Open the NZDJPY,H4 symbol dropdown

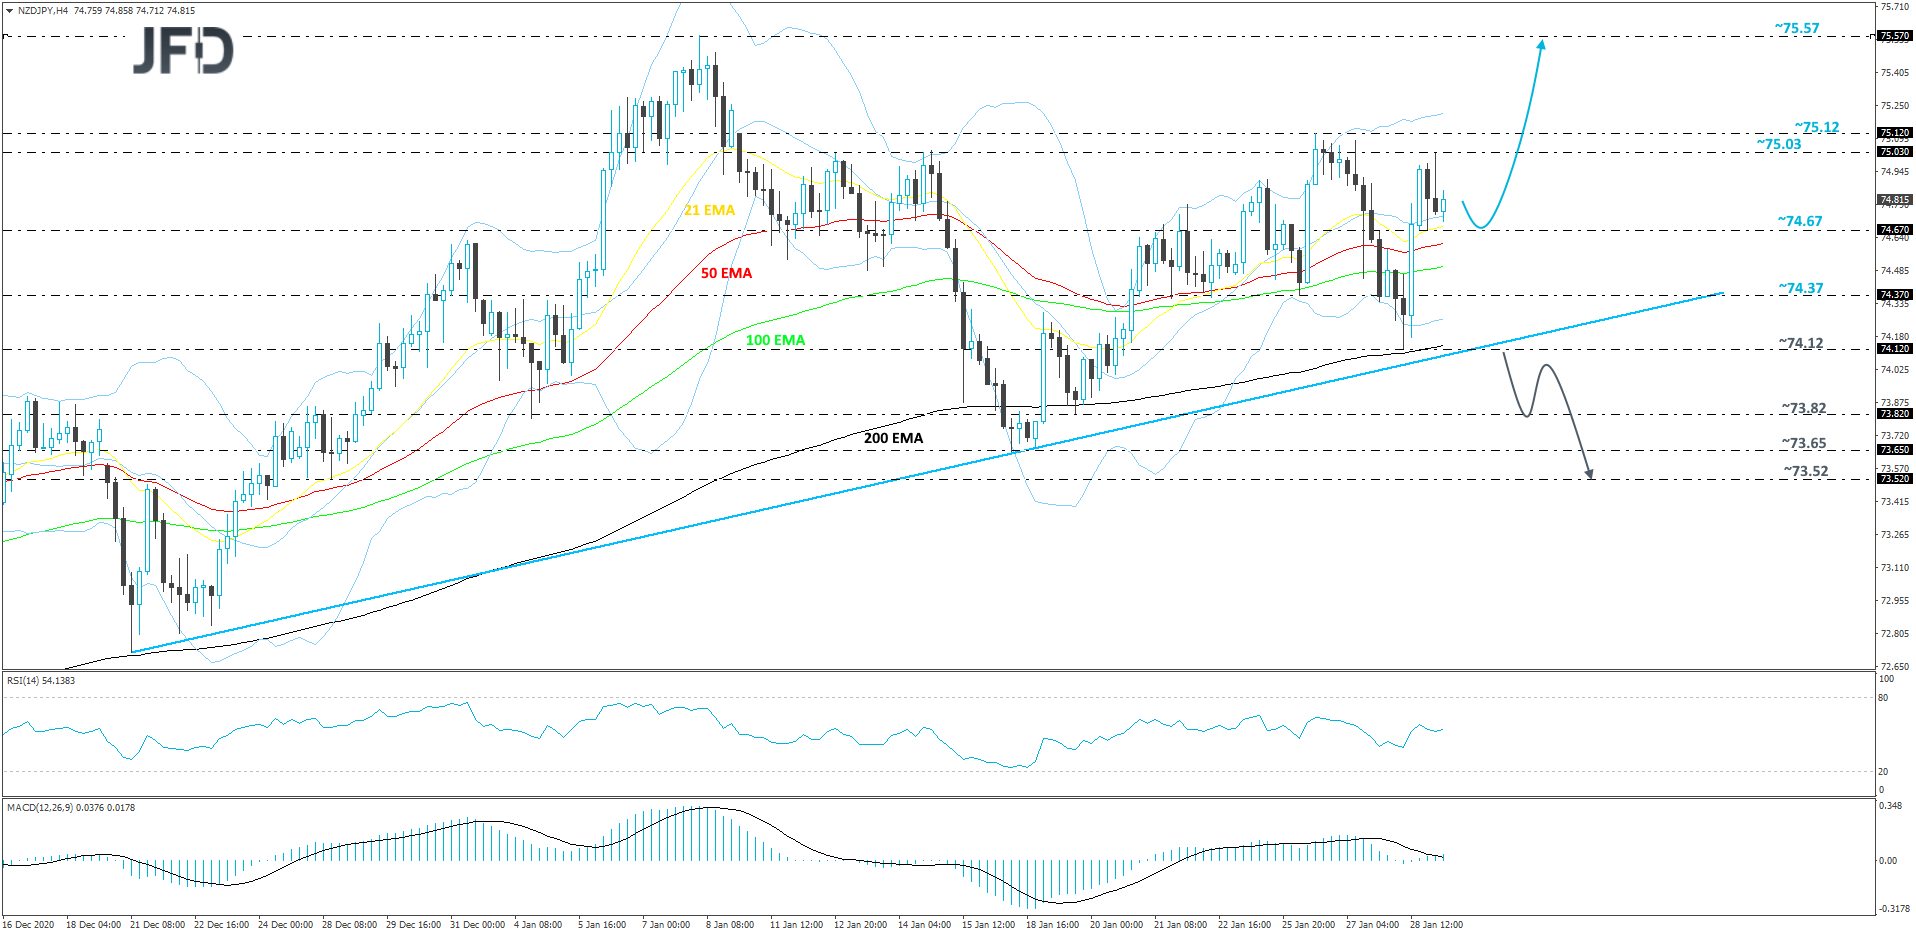[x=10, y=10]
